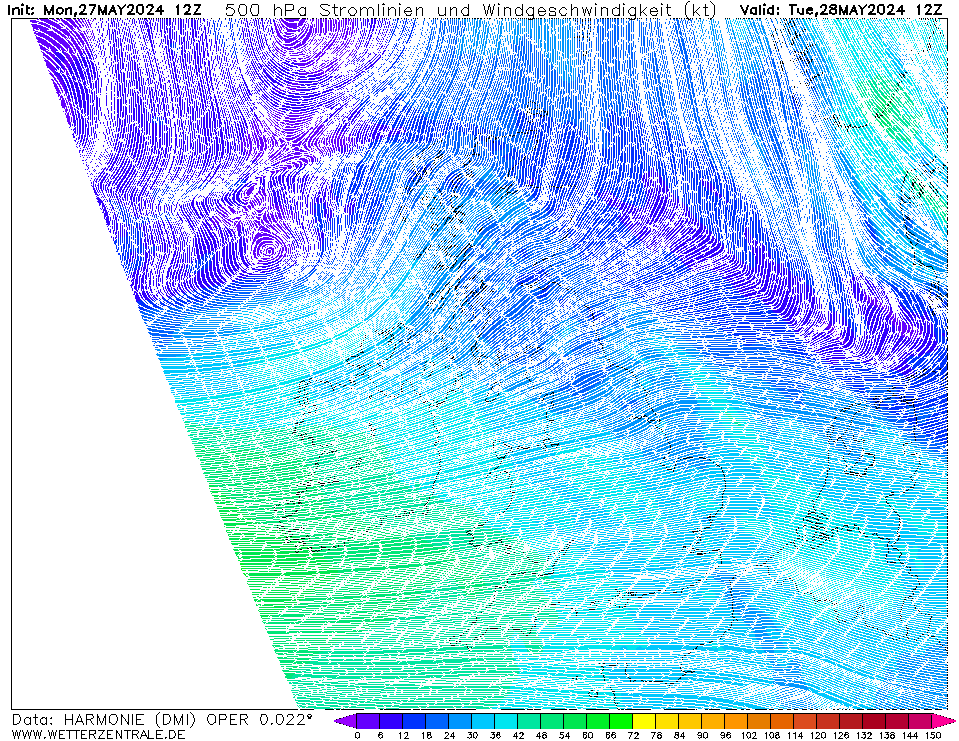Click the violet 0–6 kt legend swatch
Image resolution: width=959 pixels, height=741 pixels.
pos(368,721)
